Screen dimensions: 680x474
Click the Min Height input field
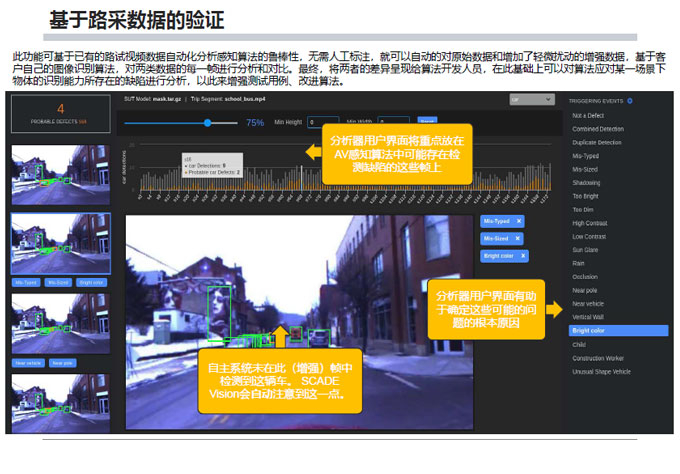[323, 122]
